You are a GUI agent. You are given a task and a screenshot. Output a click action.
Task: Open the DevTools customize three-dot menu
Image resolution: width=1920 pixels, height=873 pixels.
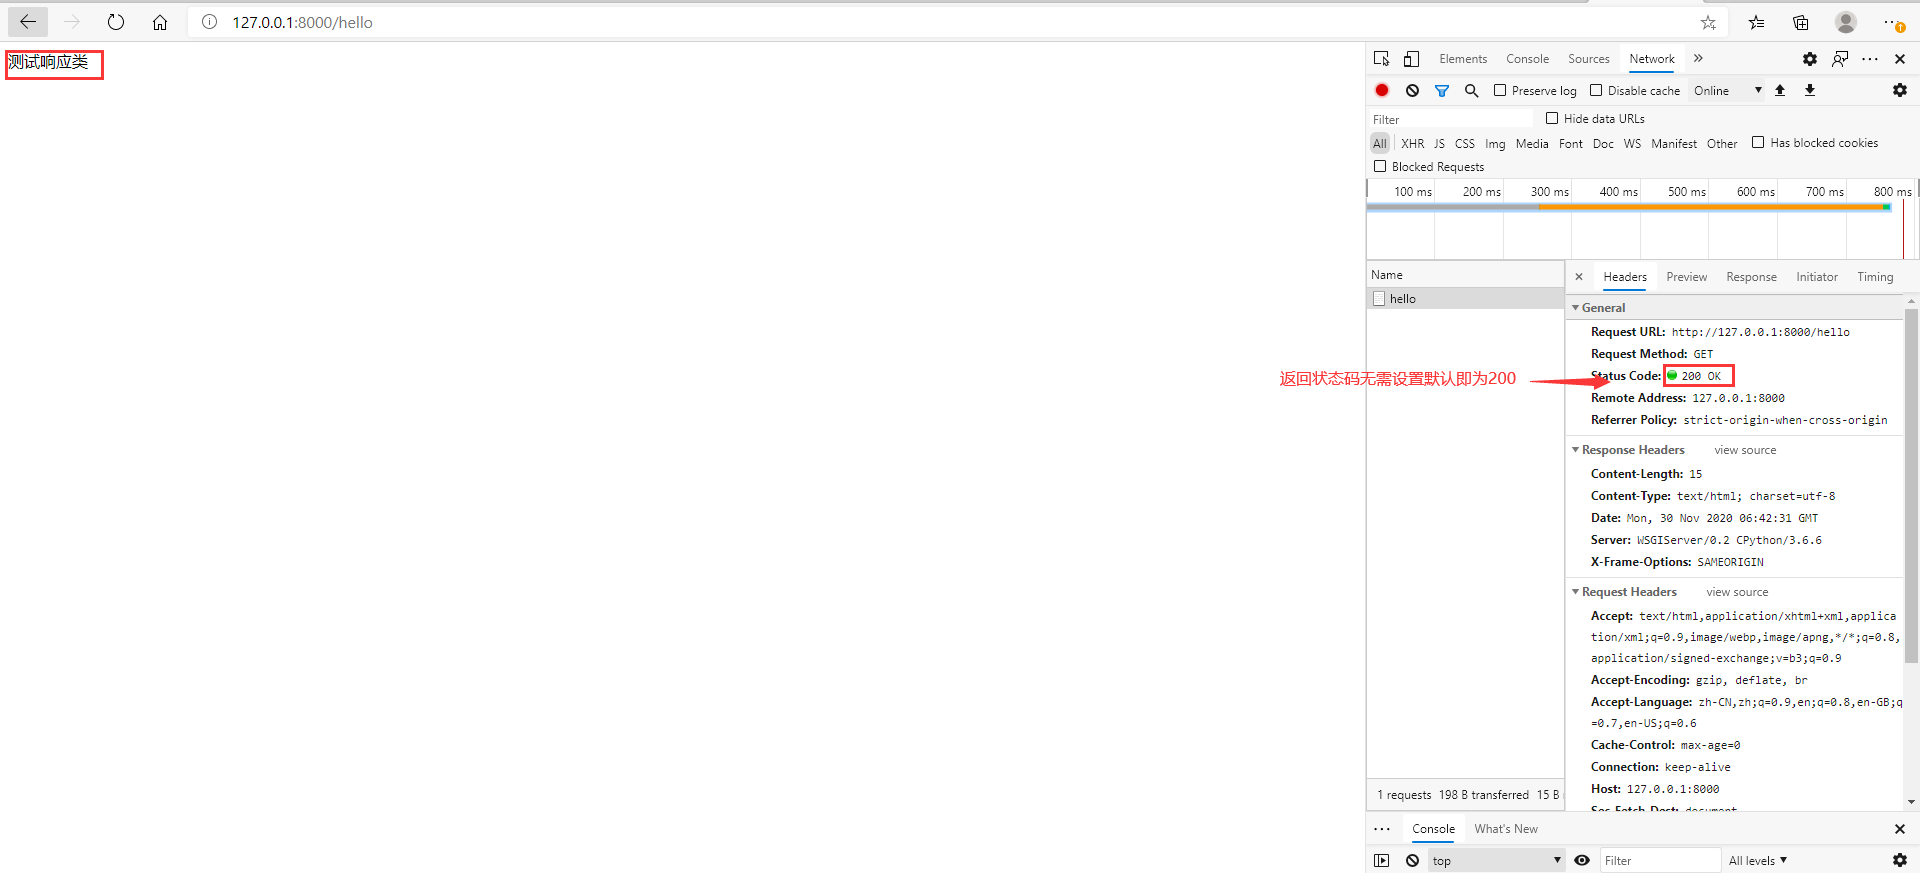pyautogui.click(x=1870, y=59)
